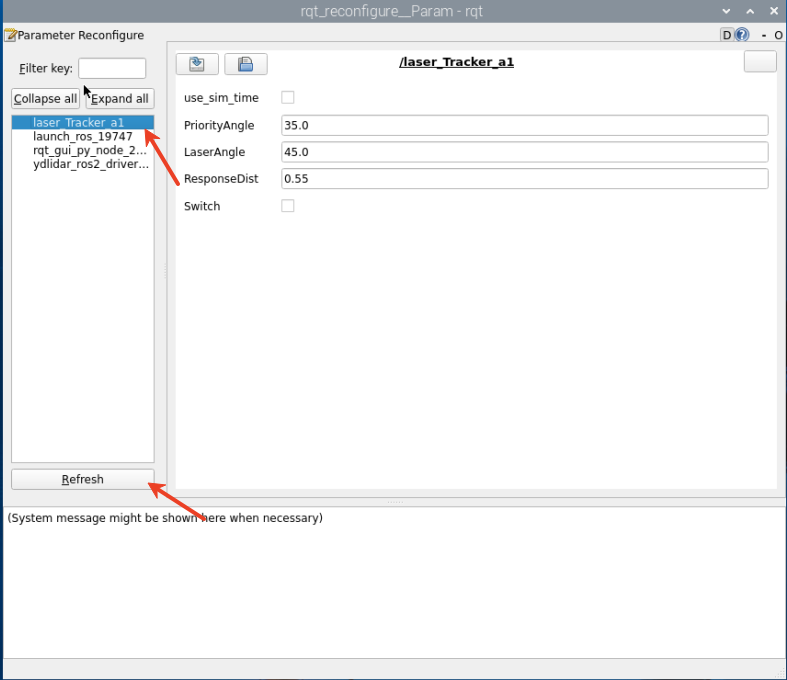Click the LaserAngle label

(214, 152)
